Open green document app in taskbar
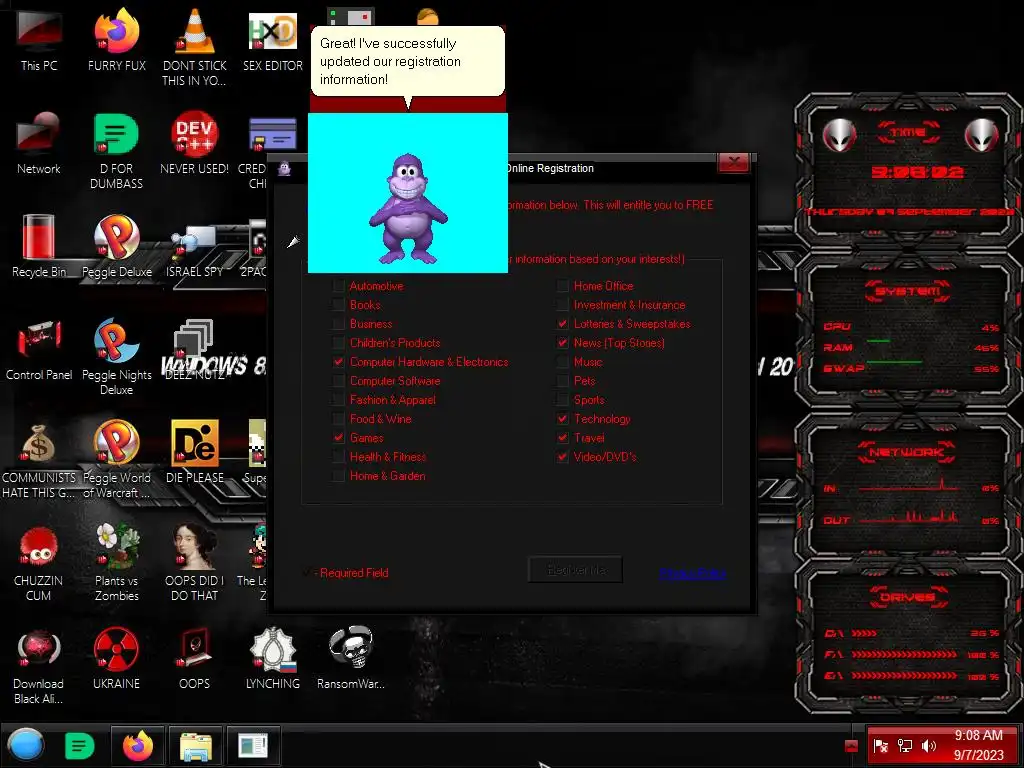 pyautogui.click(x=80, y=746)
